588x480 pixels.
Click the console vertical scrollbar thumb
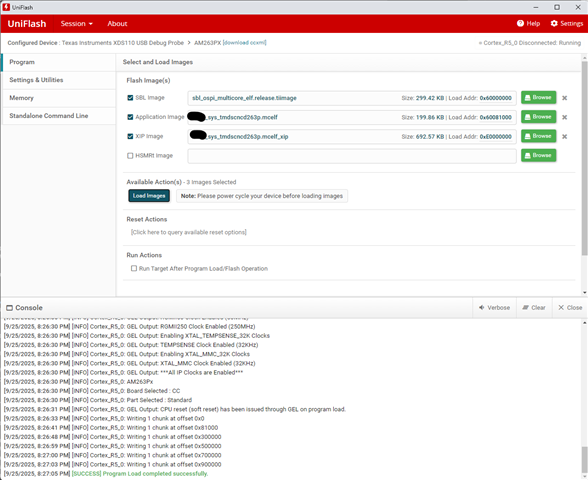[584, 460]
